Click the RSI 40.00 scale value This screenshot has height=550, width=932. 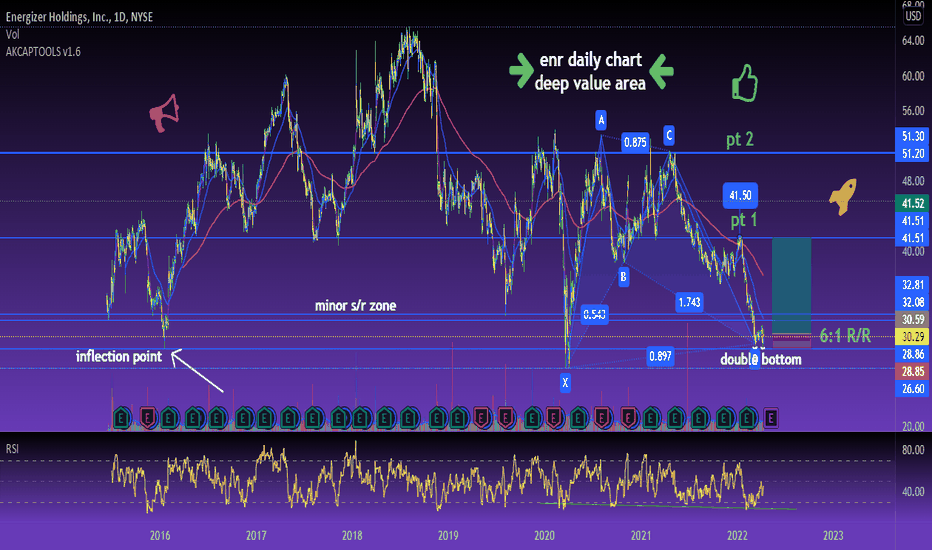coord(913,492)
